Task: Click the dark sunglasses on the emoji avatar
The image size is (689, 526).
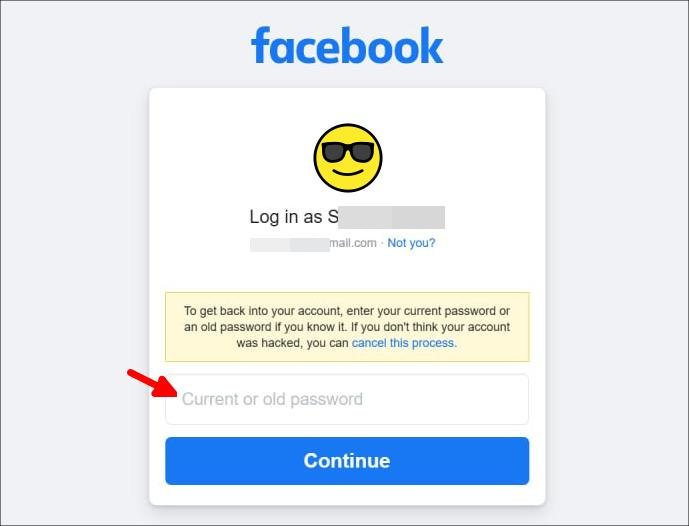Action: (348, 152)
